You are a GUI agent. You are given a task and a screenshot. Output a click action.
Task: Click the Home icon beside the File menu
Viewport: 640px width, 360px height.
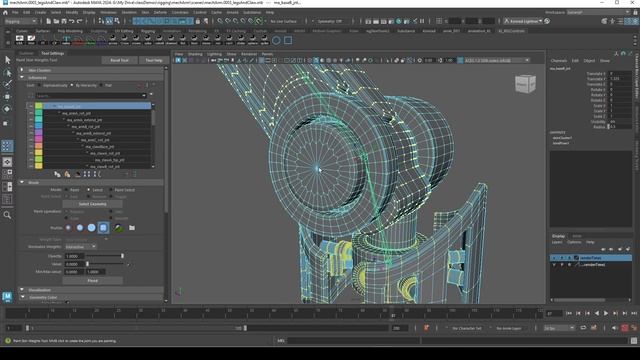[5, 12]
